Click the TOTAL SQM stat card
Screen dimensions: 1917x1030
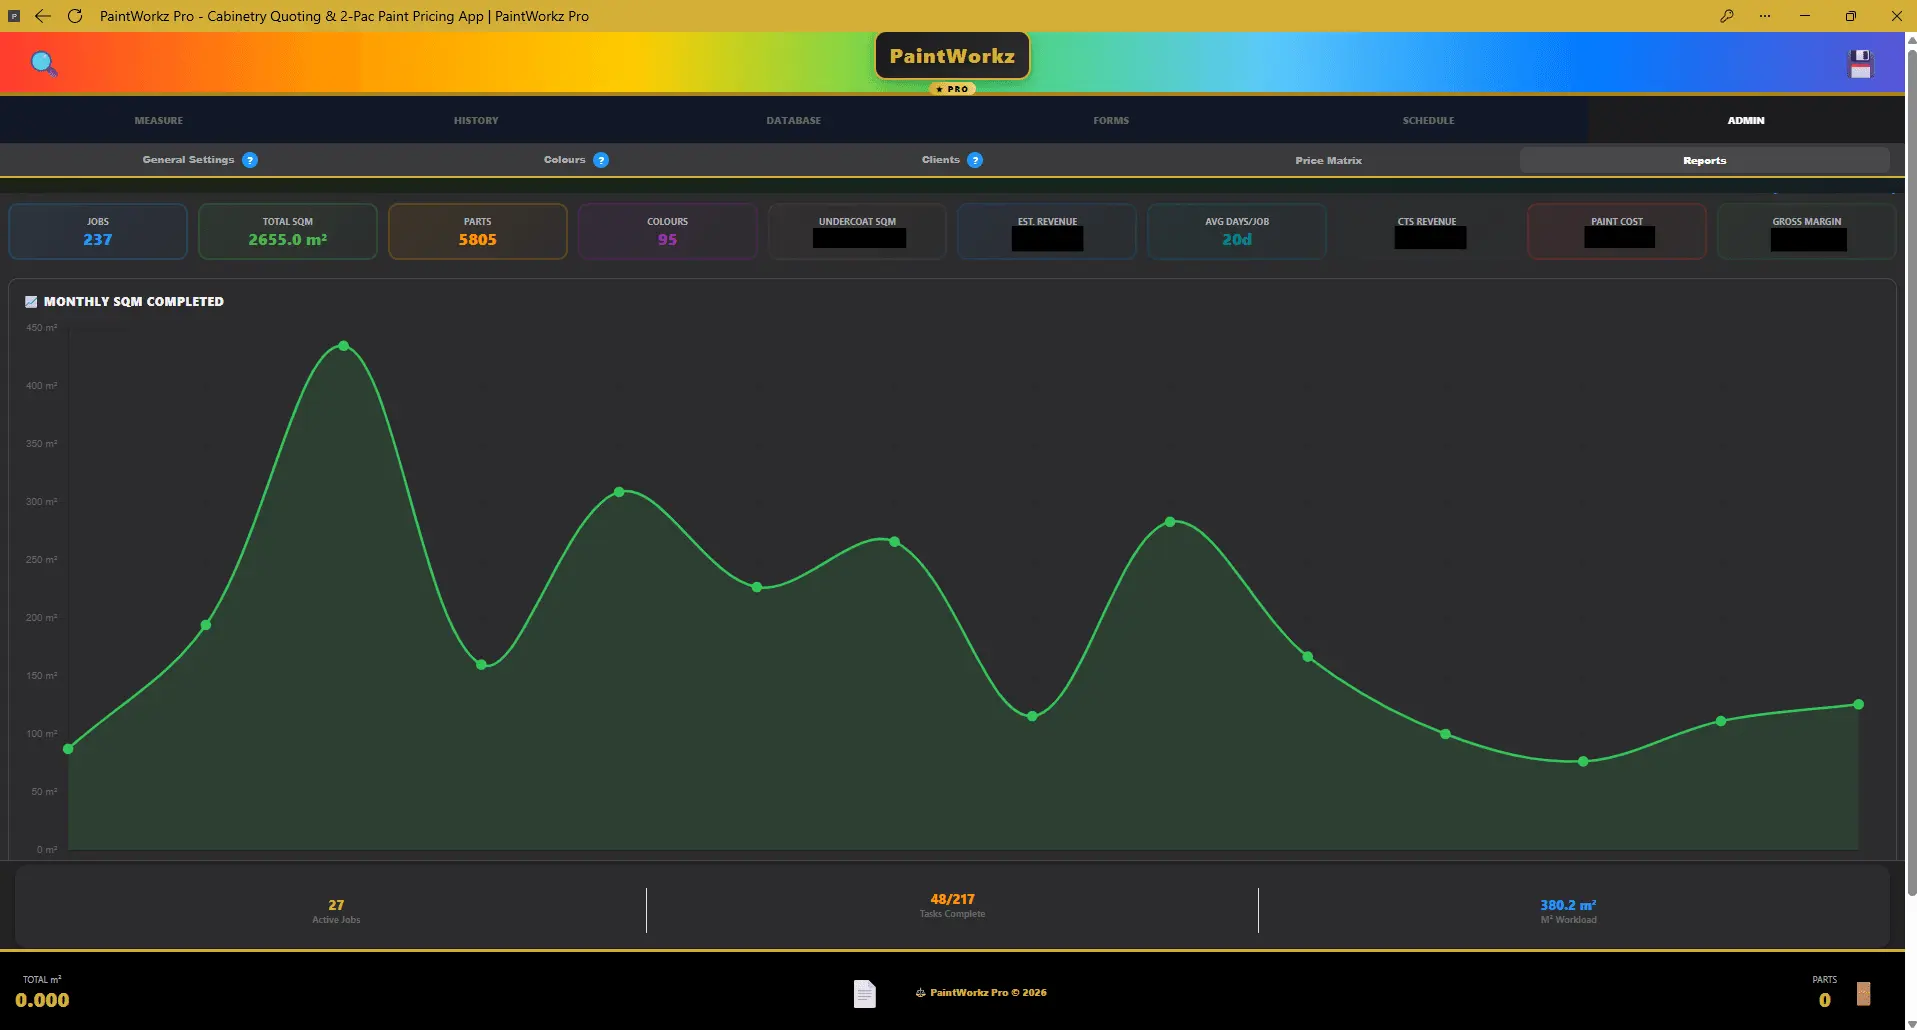coord(288,231)
